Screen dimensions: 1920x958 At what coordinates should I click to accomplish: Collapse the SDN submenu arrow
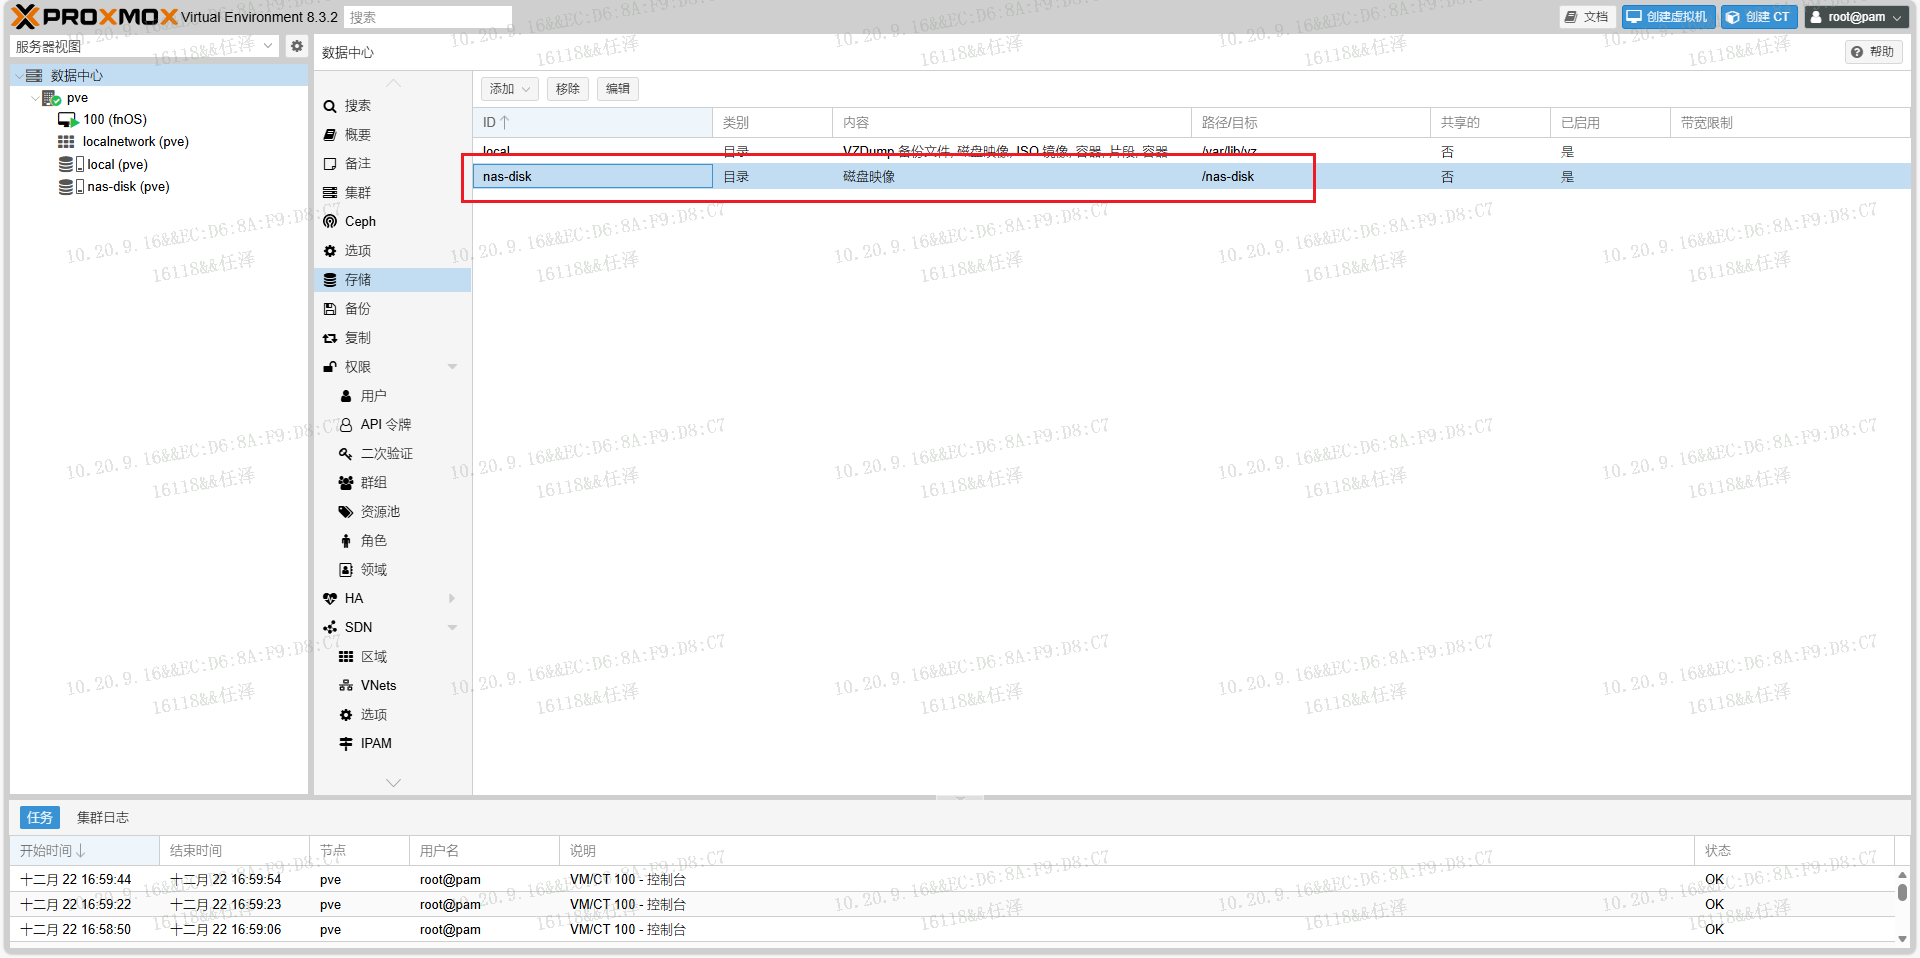(x=452, y=628)
